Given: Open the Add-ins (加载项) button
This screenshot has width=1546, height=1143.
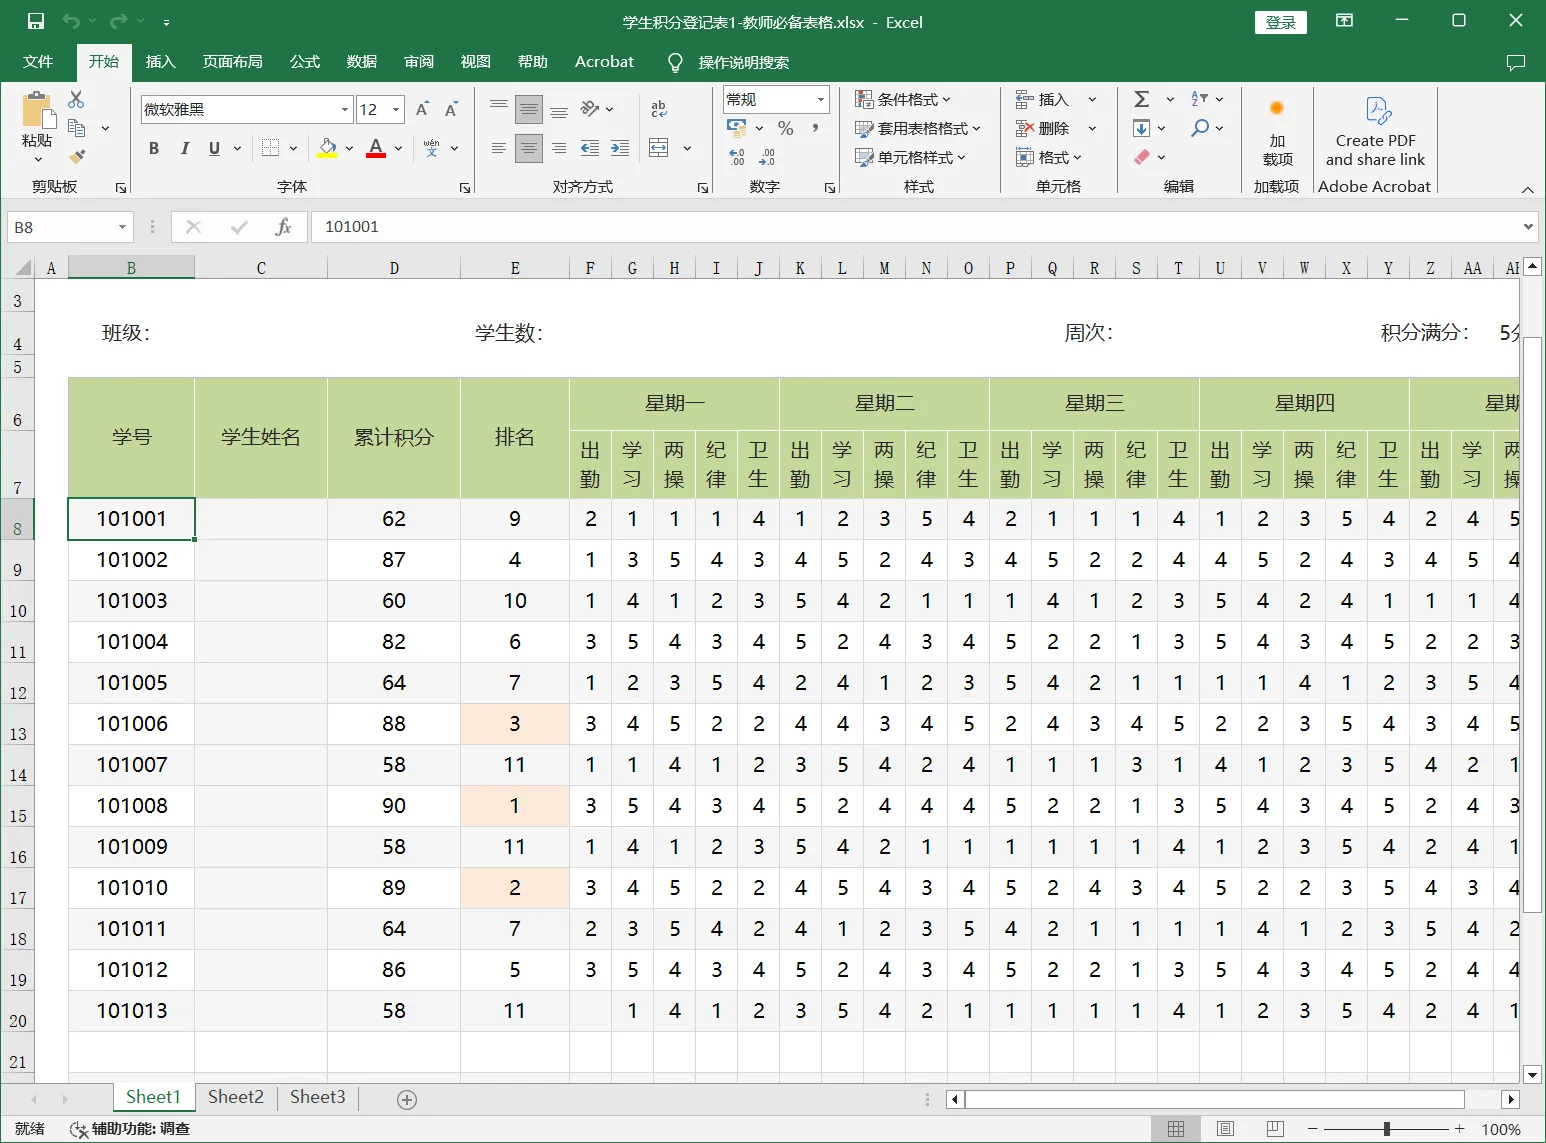Looking at the screenshot, I should 1277,133.
